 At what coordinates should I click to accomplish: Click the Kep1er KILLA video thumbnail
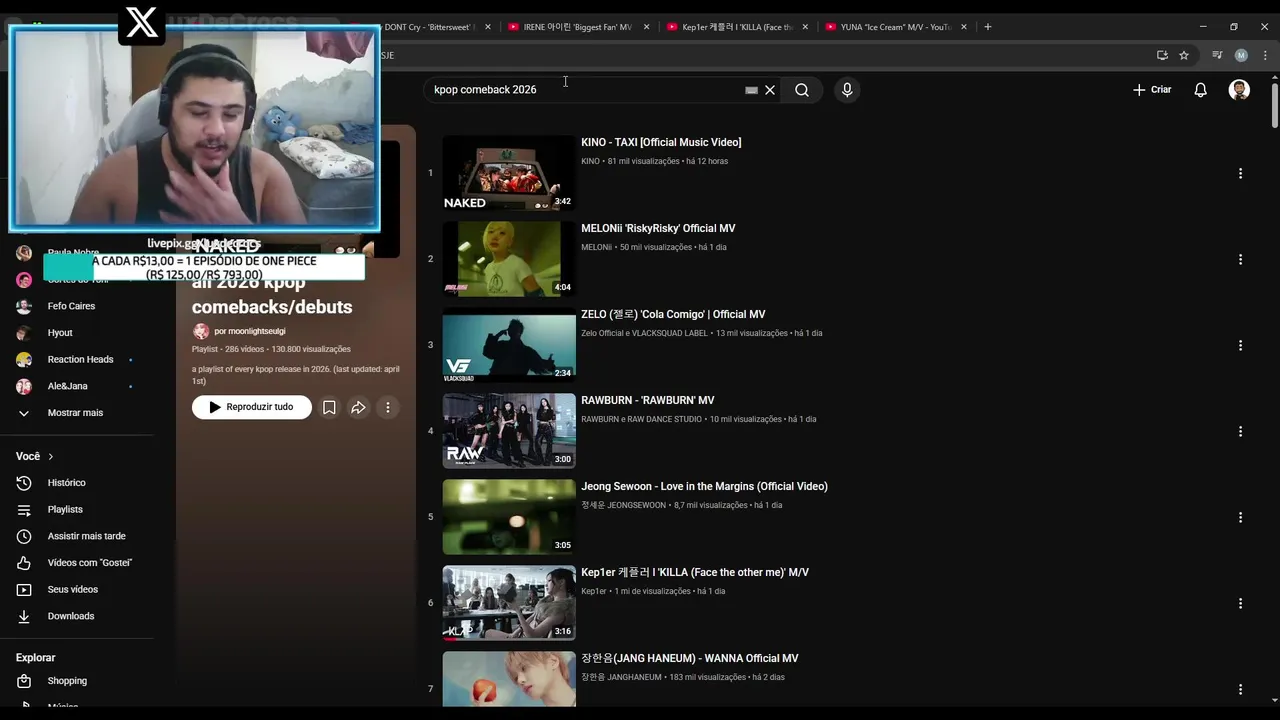(x=509, y=603)
